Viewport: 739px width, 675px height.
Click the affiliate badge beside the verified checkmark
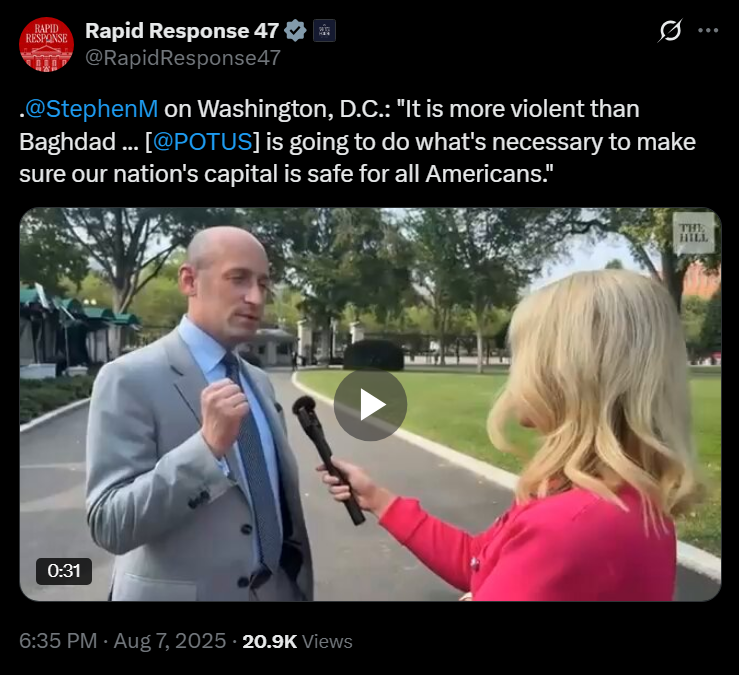coord(324,31)
